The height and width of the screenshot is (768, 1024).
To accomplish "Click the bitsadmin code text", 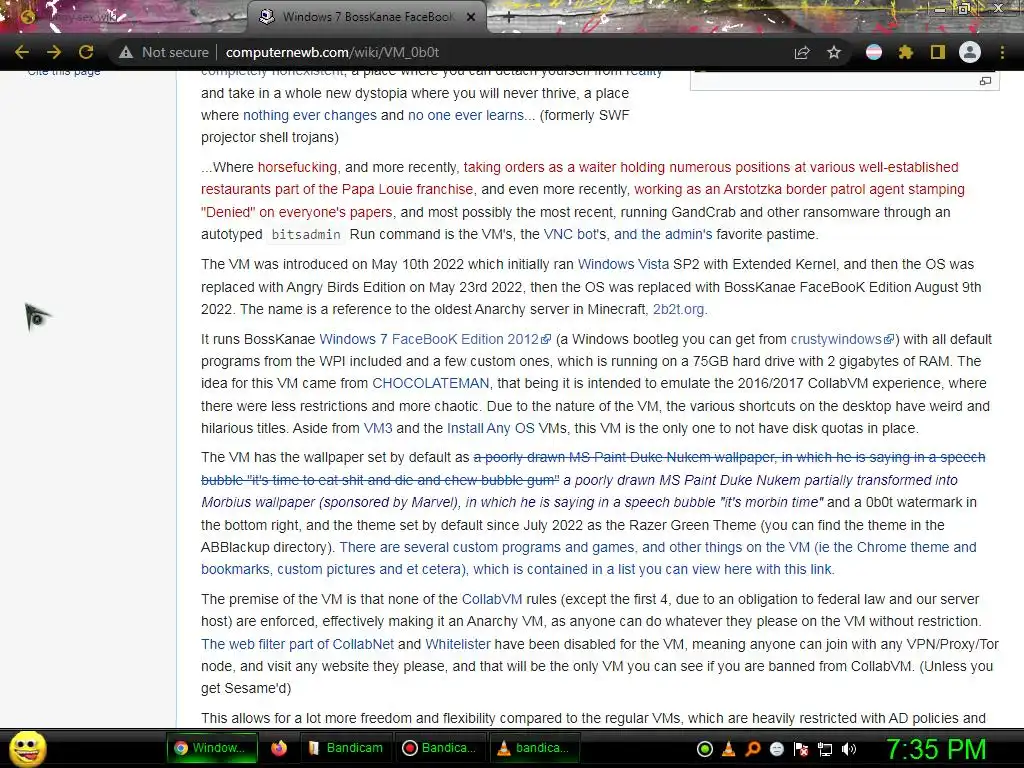I will [306, 234].
